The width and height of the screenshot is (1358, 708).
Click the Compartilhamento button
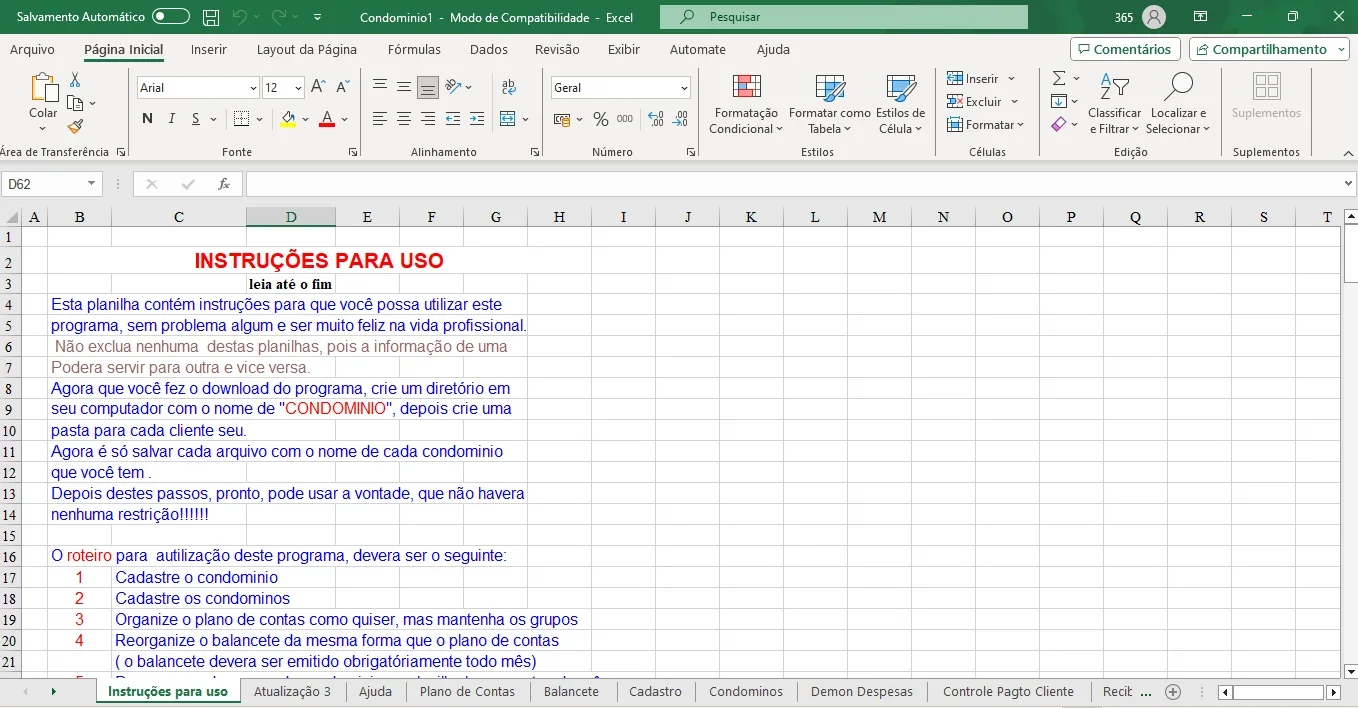coord(1269,49)
